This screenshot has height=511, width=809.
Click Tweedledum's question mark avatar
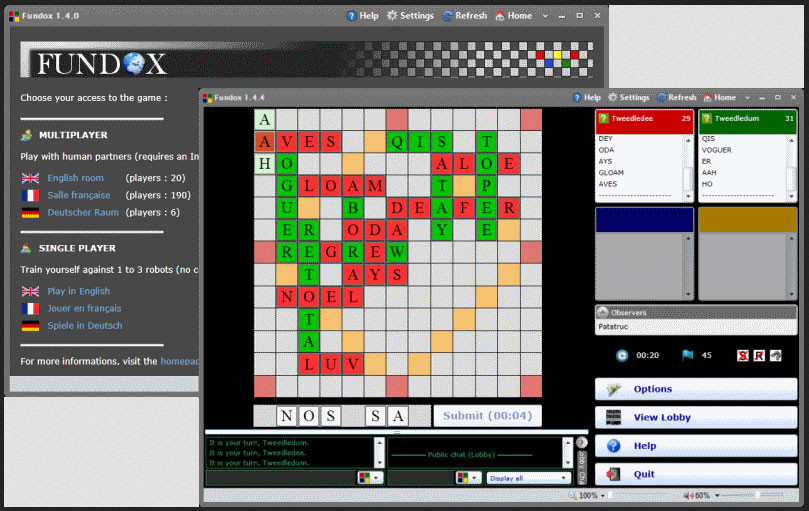click(x=707, y=118)
